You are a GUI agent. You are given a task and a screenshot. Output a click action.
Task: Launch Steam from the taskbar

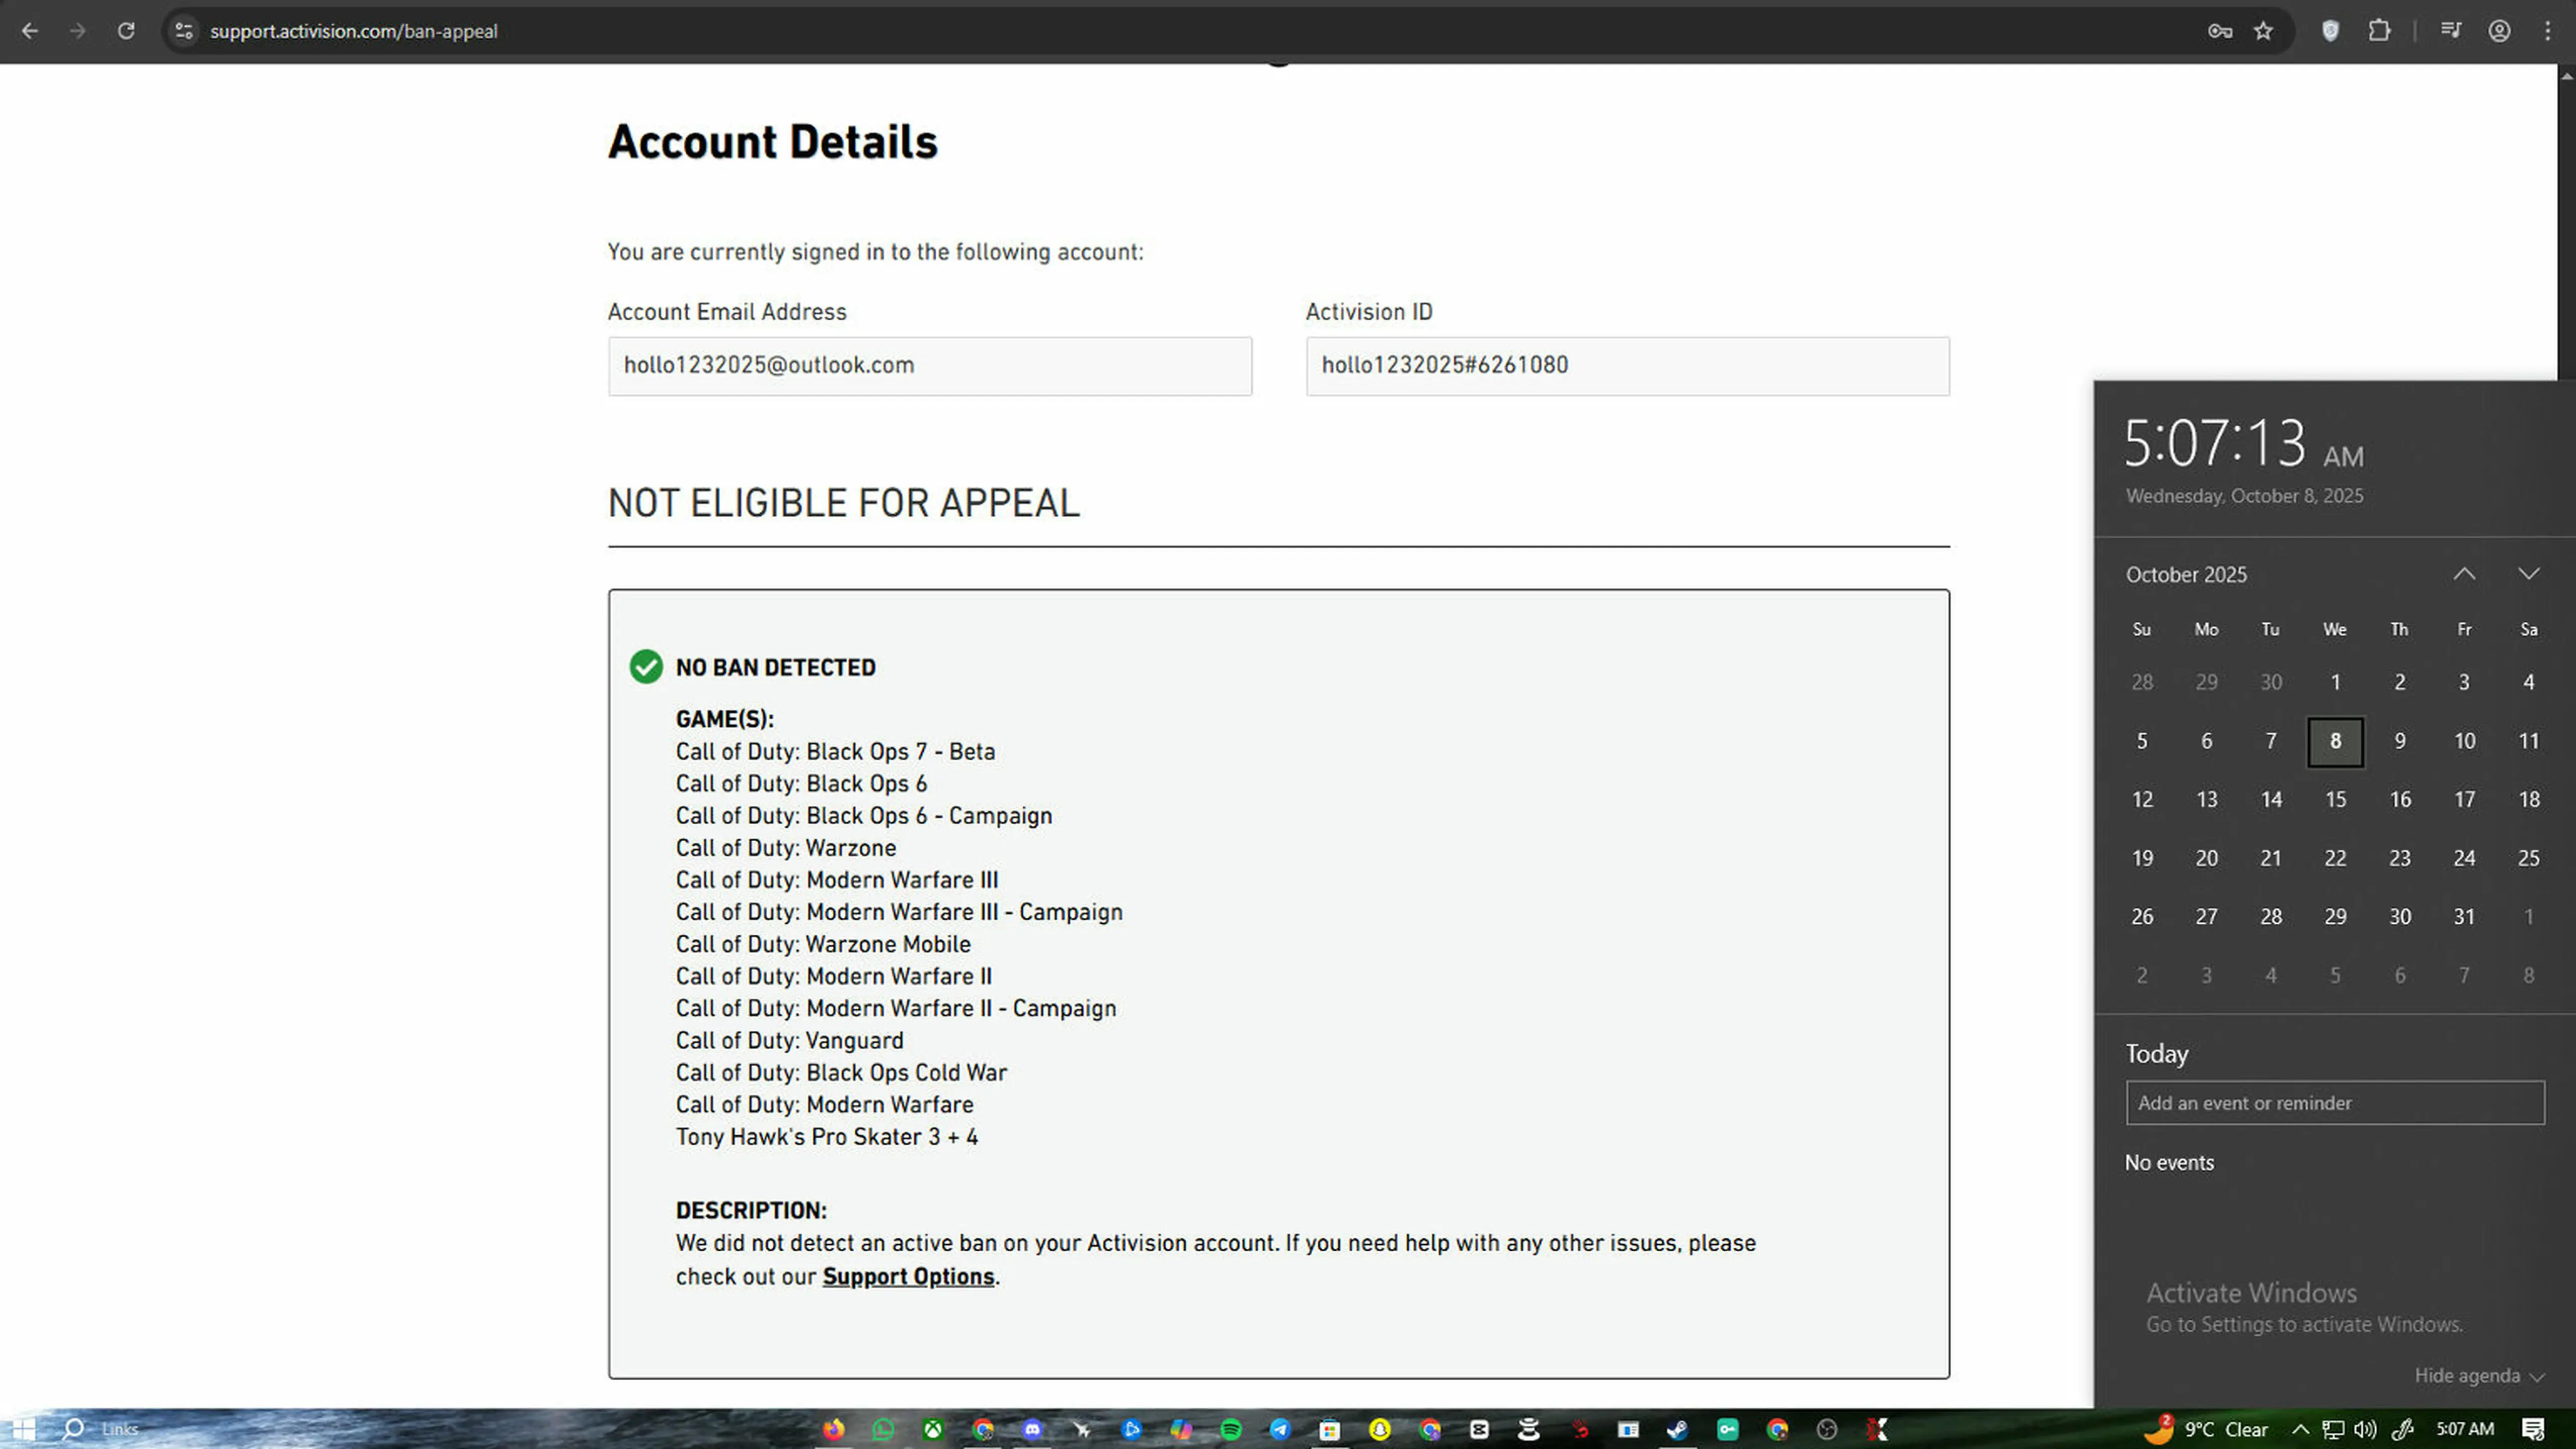pyautogui.click(x=1678, y=1429)
